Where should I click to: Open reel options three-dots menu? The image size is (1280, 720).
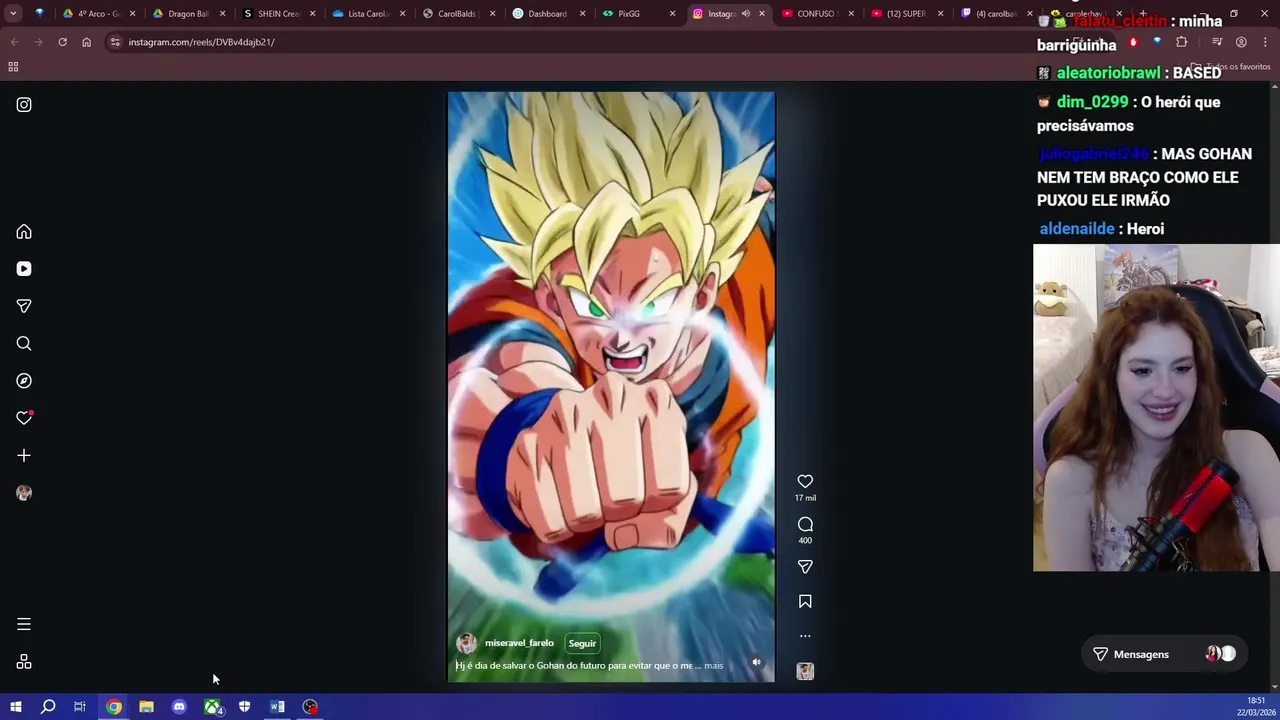tap(805, 636)
